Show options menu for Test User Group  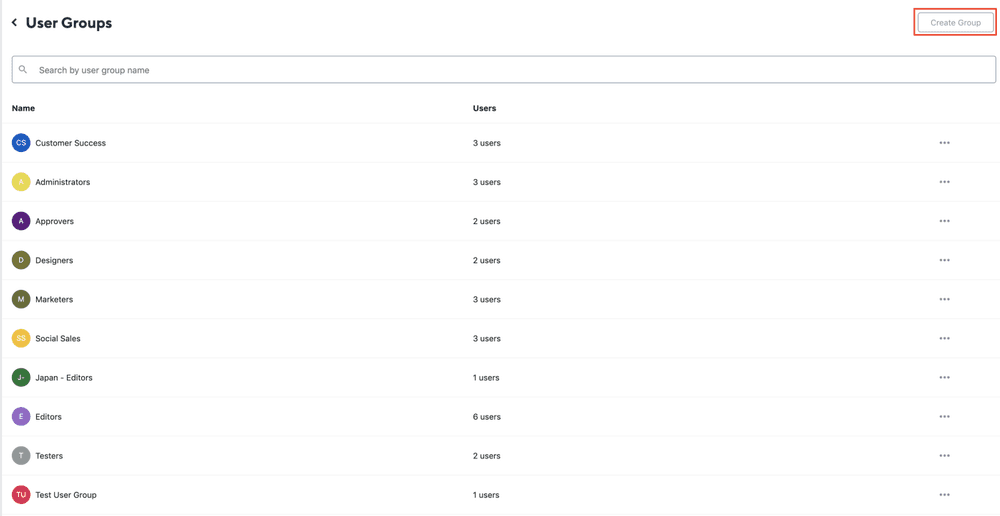pyautogui.click(x=944, y=495)
